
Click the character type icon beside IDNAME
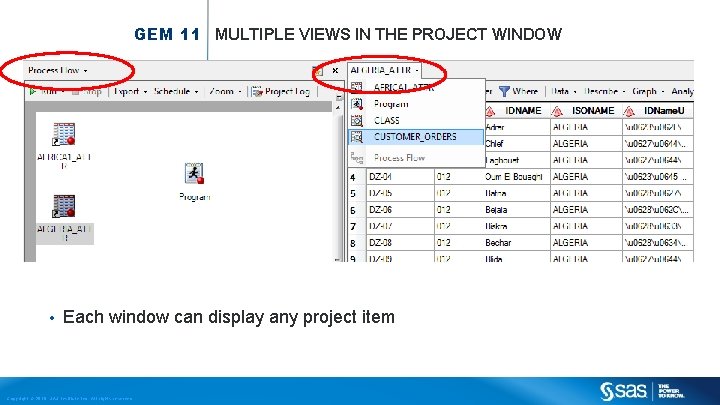click(x=490, y=111)
